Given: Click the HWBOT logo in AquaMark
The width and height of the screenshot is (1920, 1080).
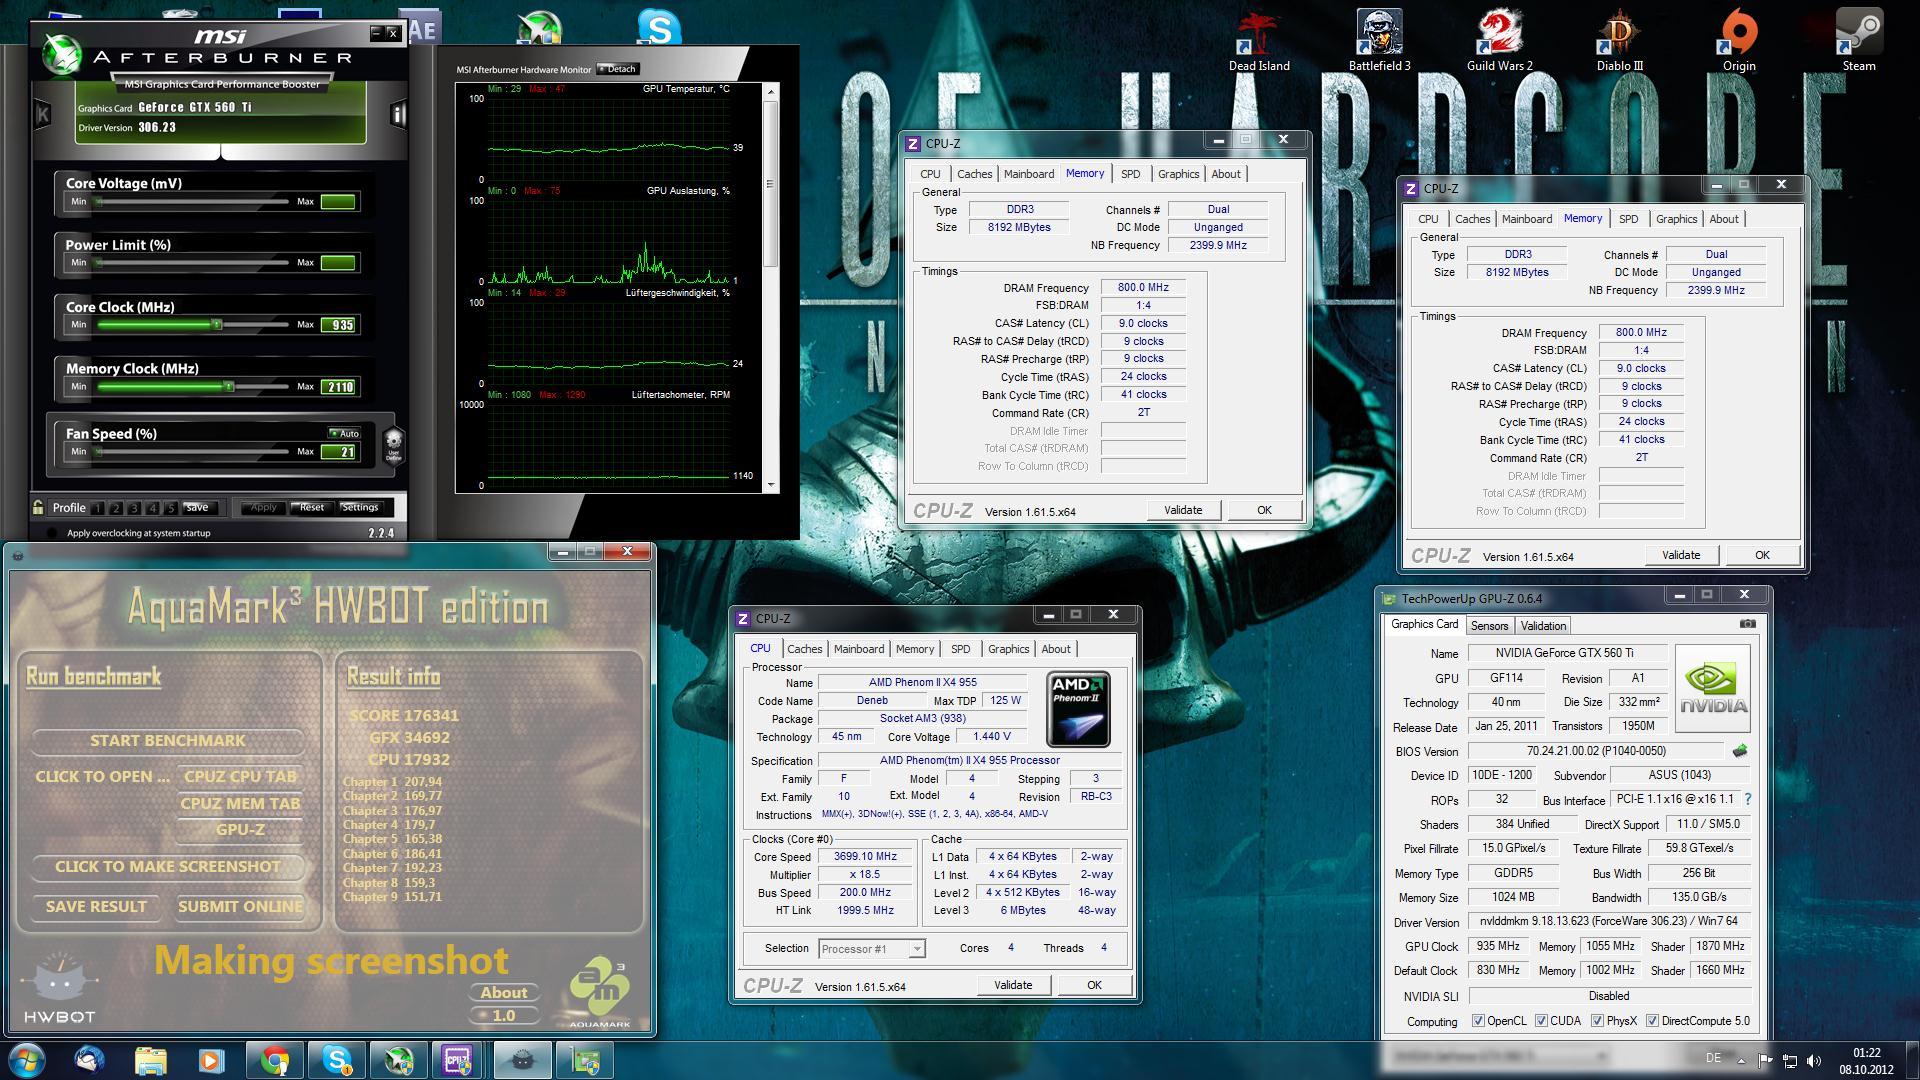Looking at the screenshot, I should click(x=61, y=990).
